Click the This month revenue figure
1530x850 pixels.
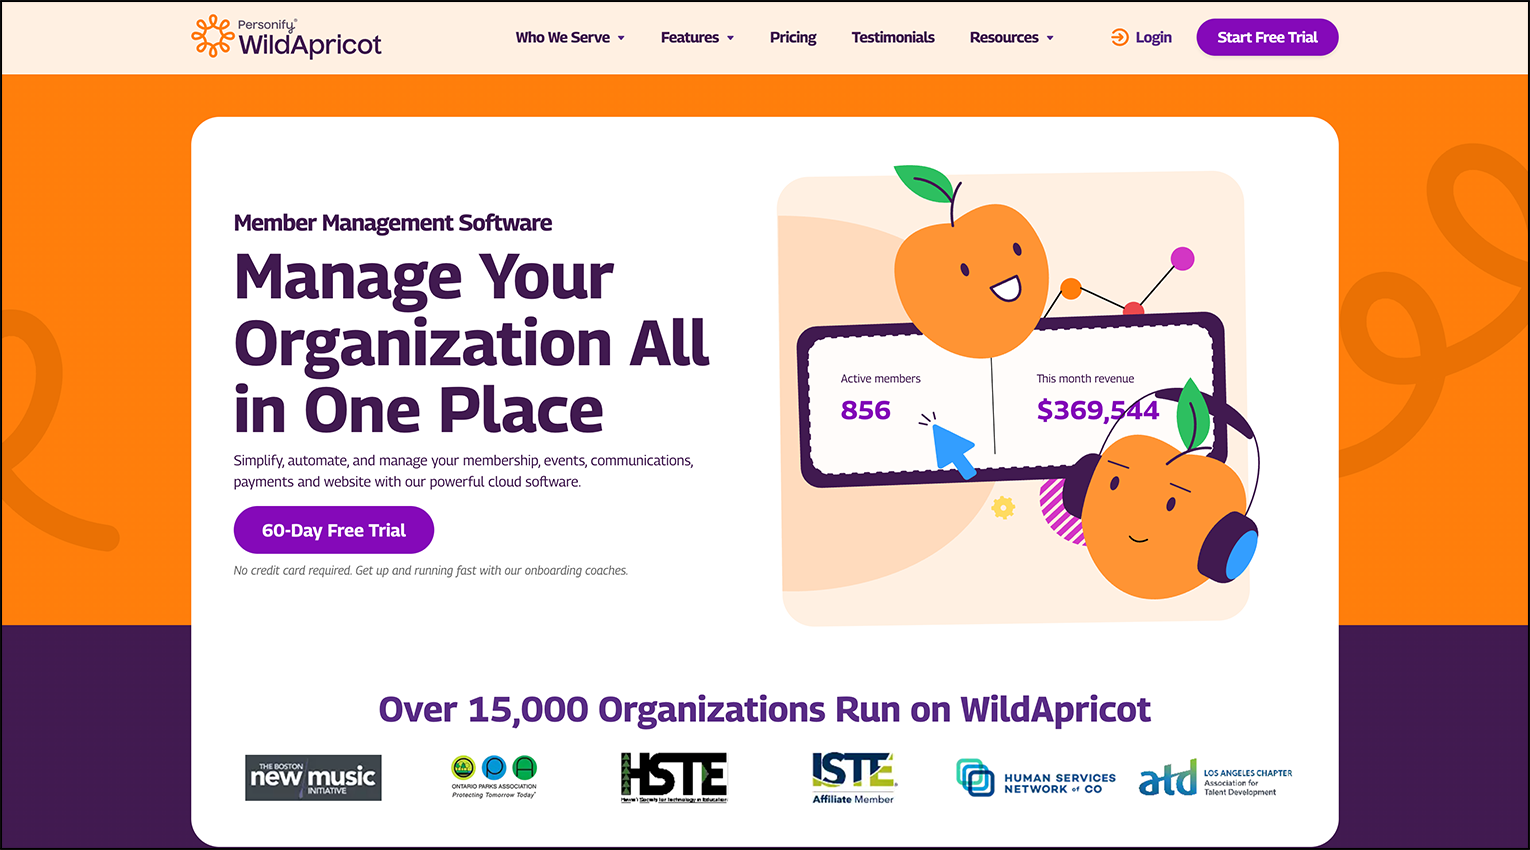coord(1097,410)
